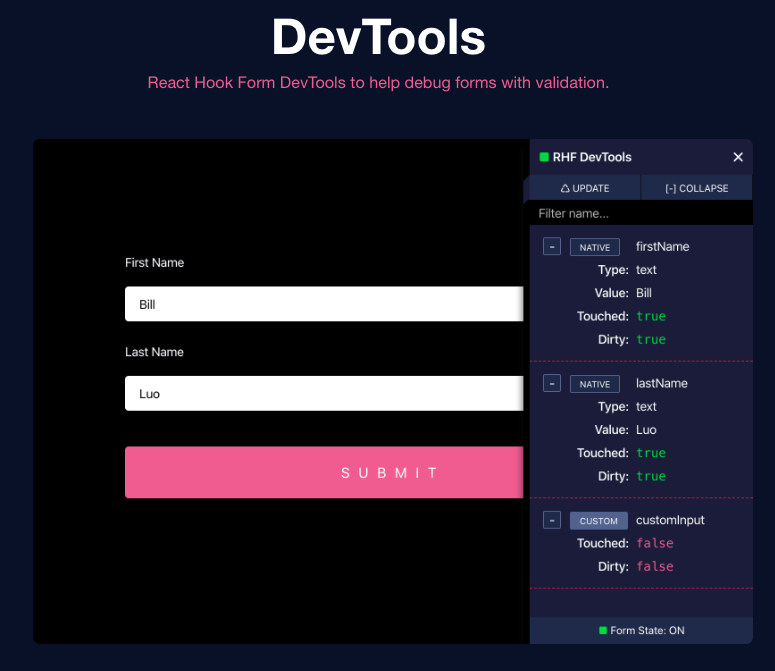Toggle the Form State: ON bar
The height and width of the screenshot is (671, 775).
[x=641, y=630]
